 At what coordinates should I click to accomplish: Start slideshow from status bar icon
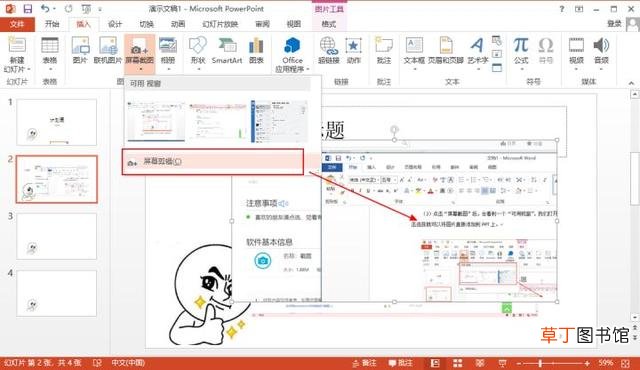click(502, 363)
